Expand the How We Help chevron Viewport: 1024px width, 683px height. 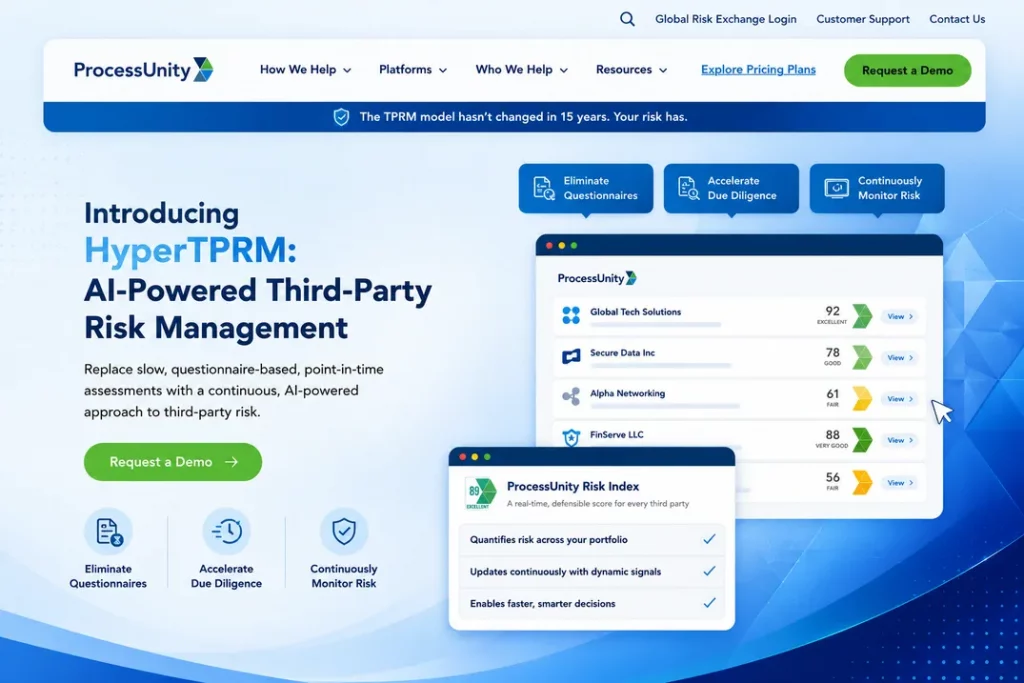347,71
